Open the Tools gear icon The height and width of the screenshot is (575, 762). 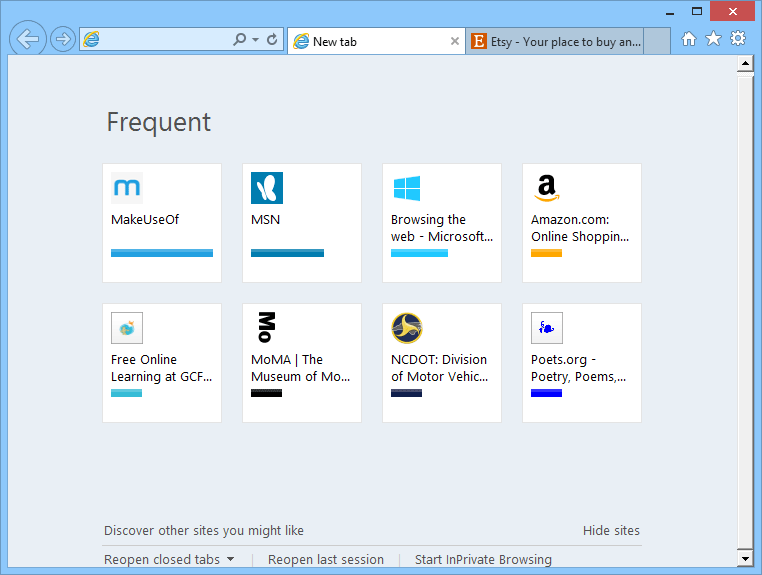point(738,39)
